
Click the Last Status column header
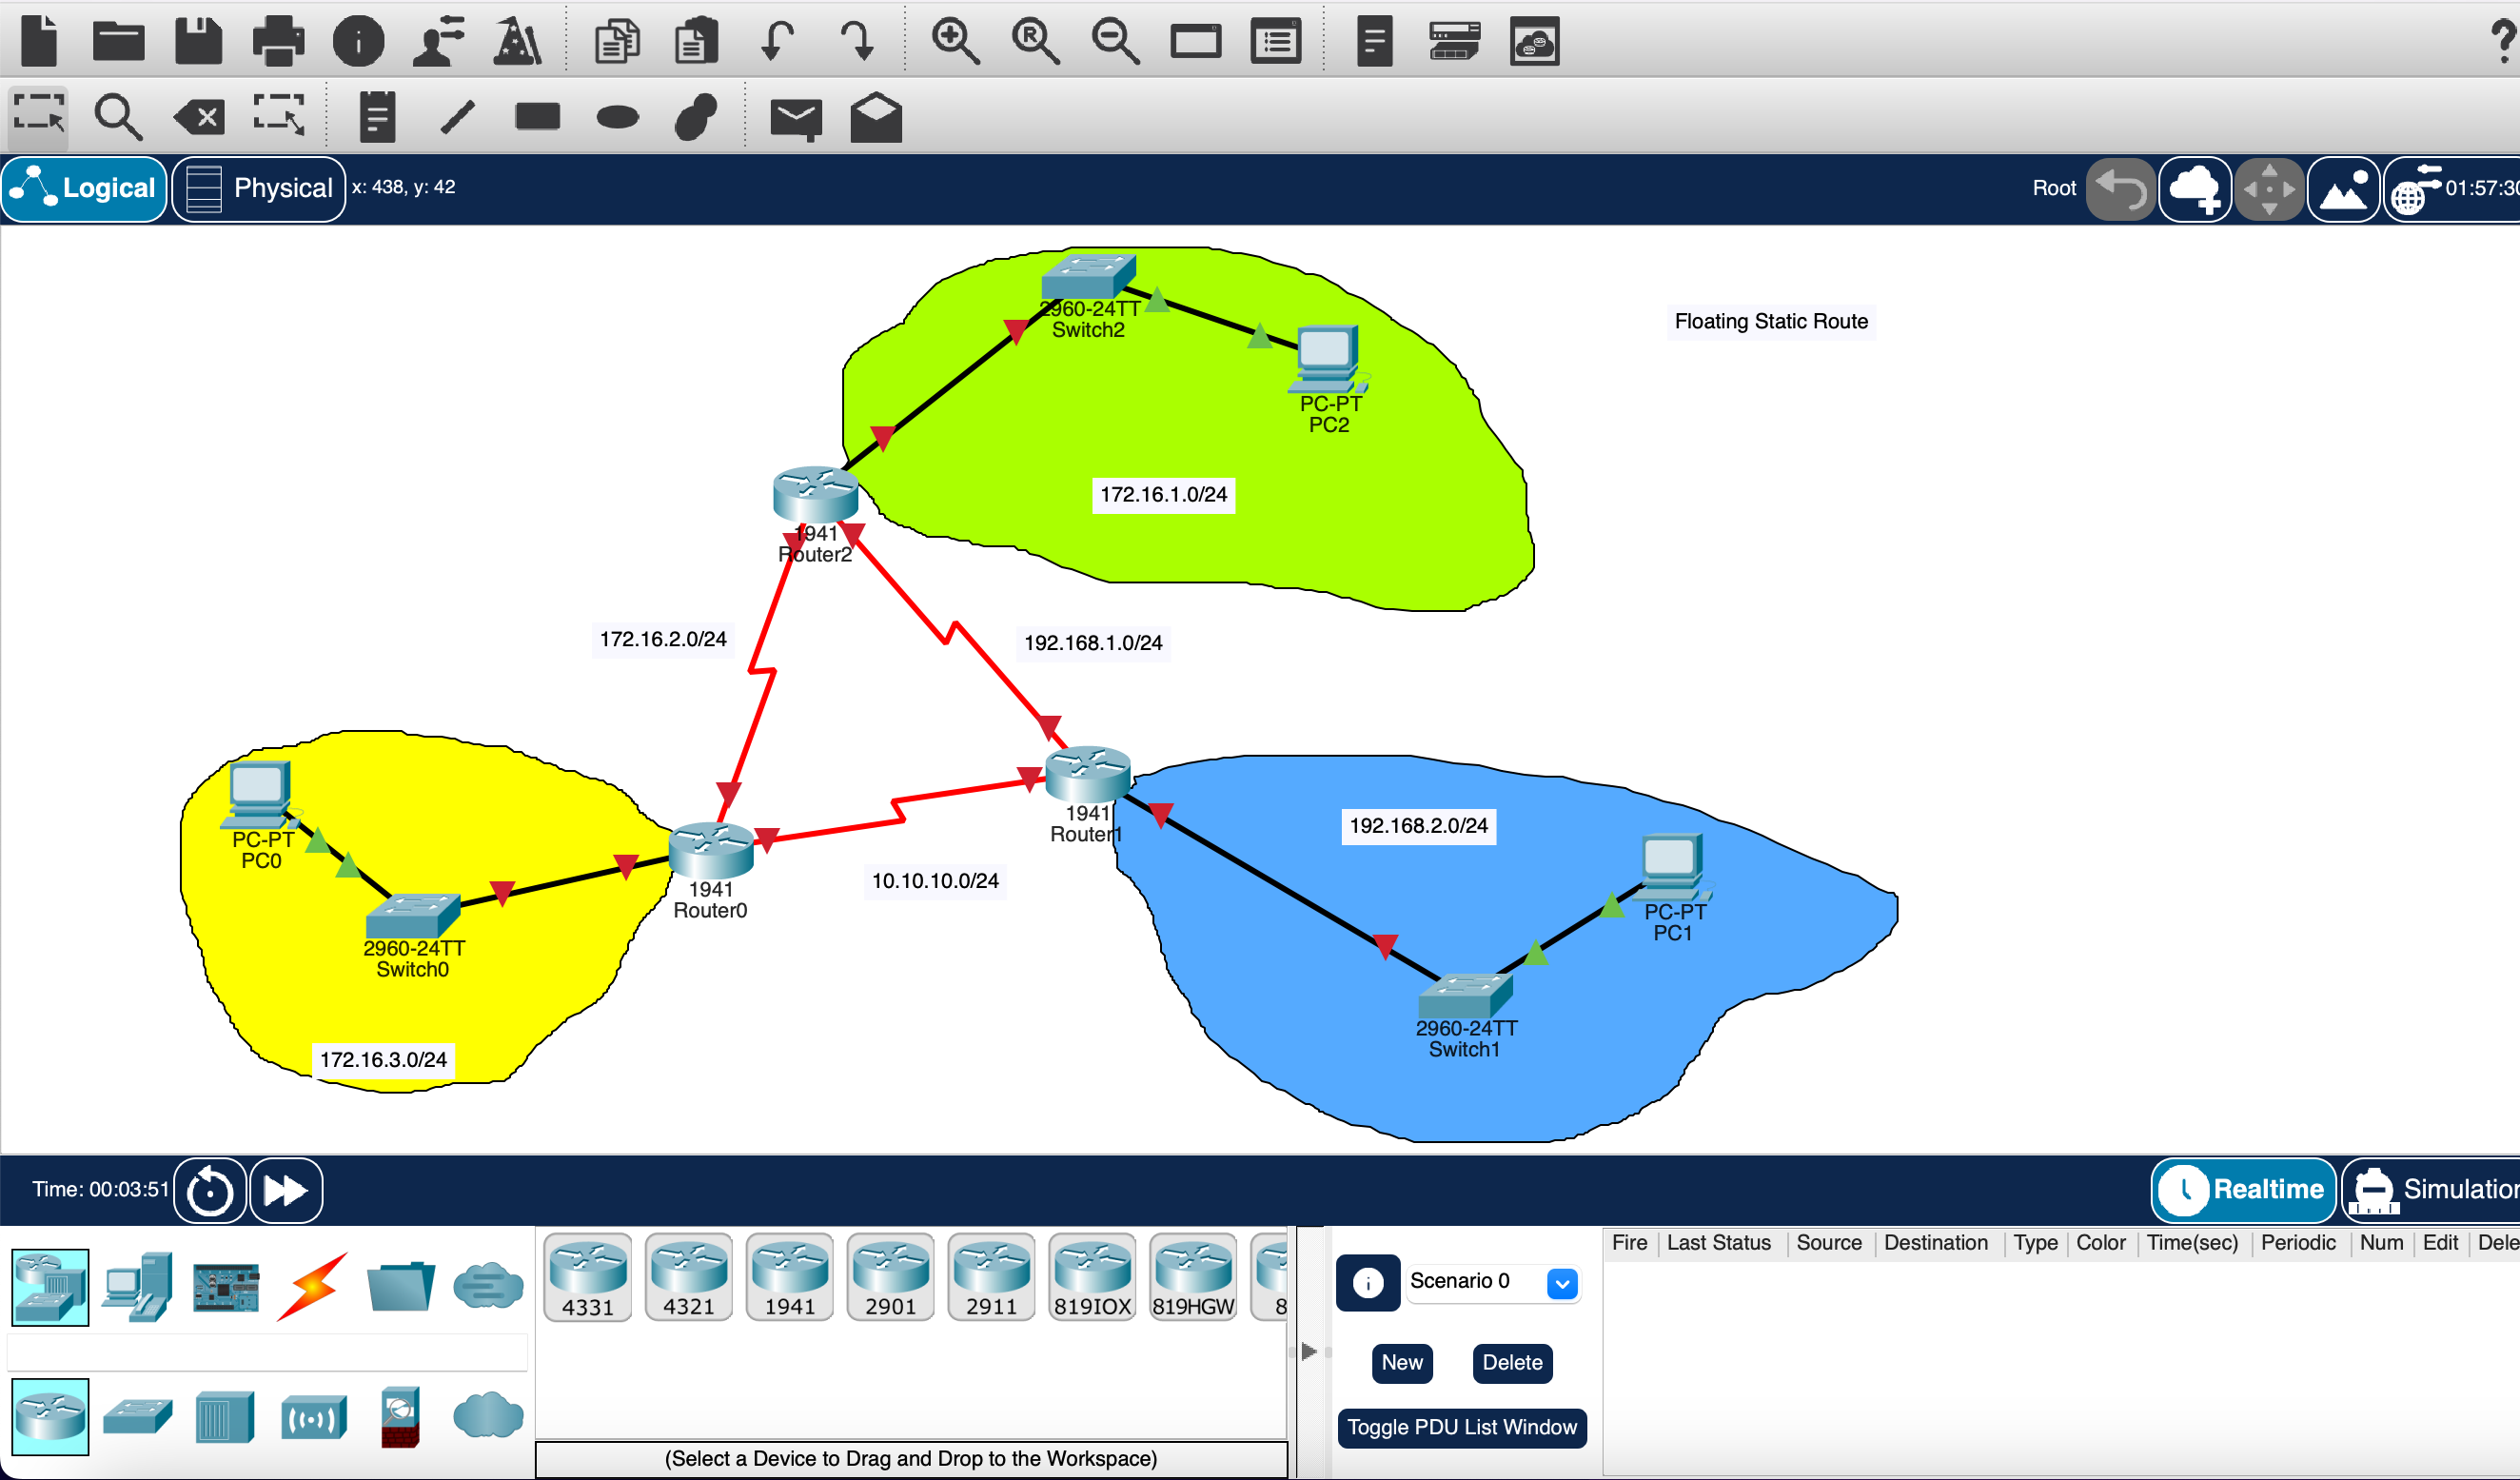click(x=1717, y=1243)
